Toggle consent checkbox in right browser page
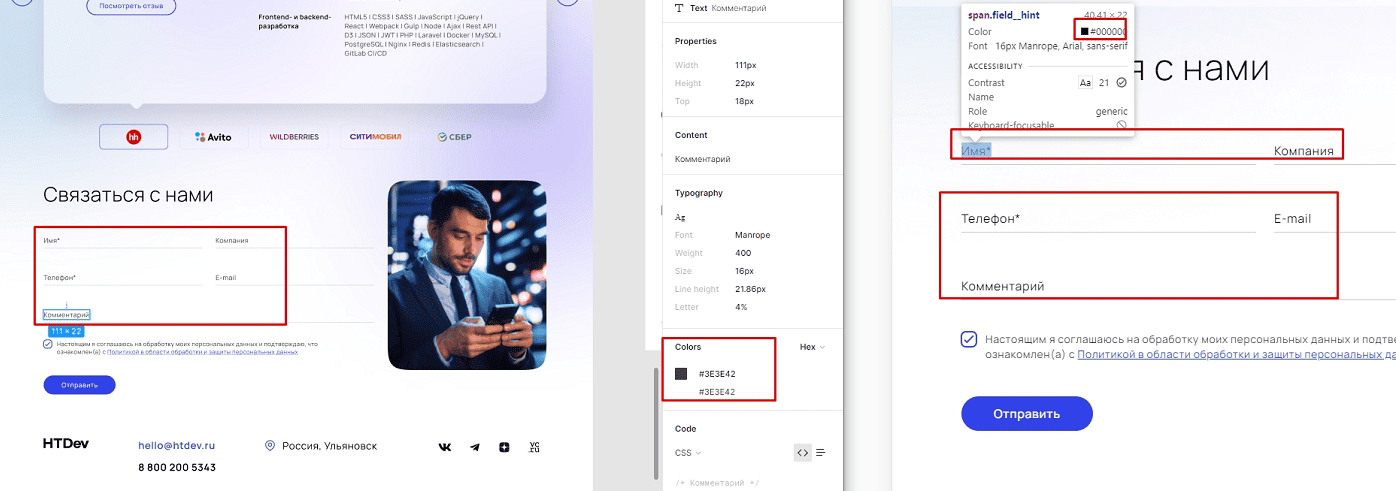The width and height of the screenshot is (1396, 491). (968, 339)
